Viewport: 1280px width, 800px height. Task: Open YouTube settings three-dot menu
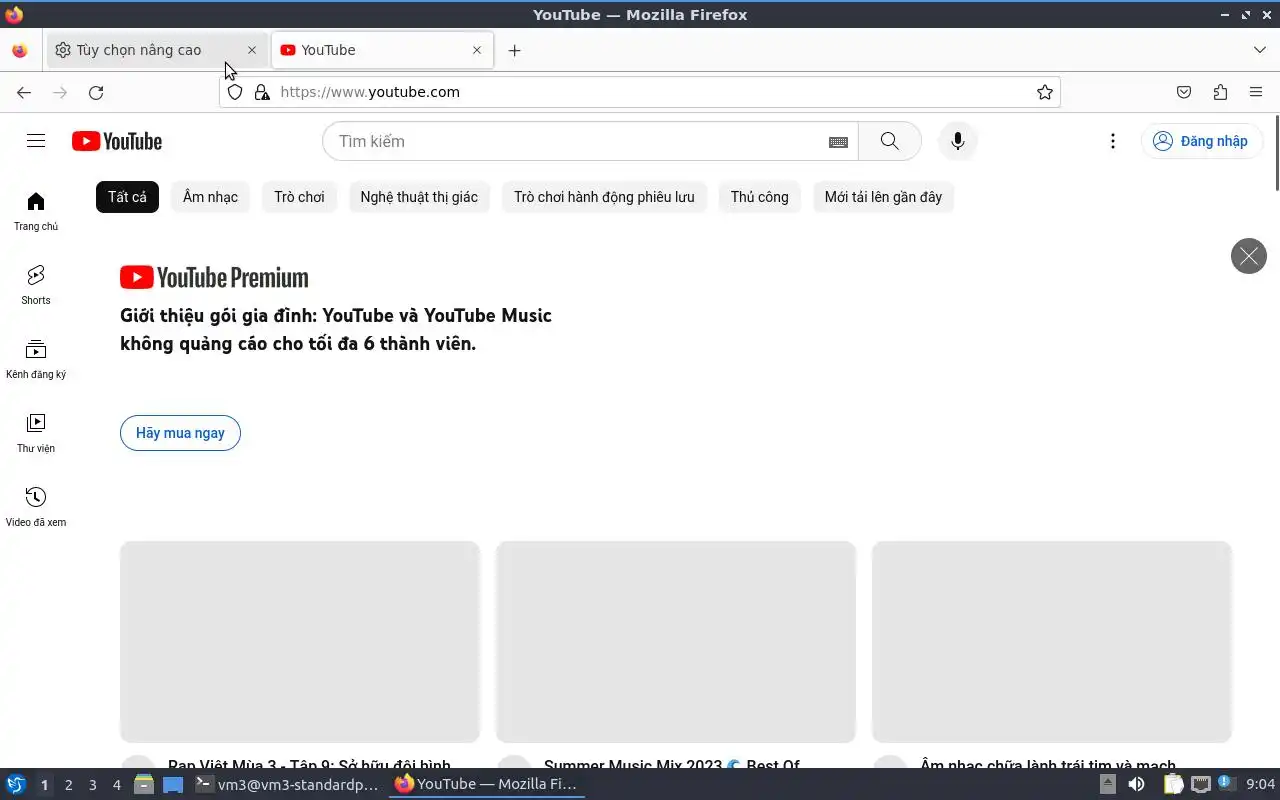click(1112, 141)
